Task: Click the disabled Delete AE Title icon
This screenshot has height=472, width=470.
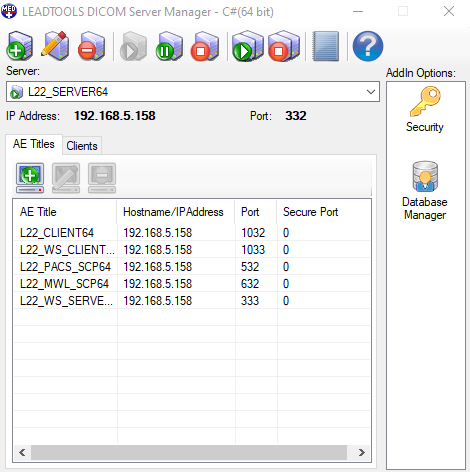Action: (102, 178)
